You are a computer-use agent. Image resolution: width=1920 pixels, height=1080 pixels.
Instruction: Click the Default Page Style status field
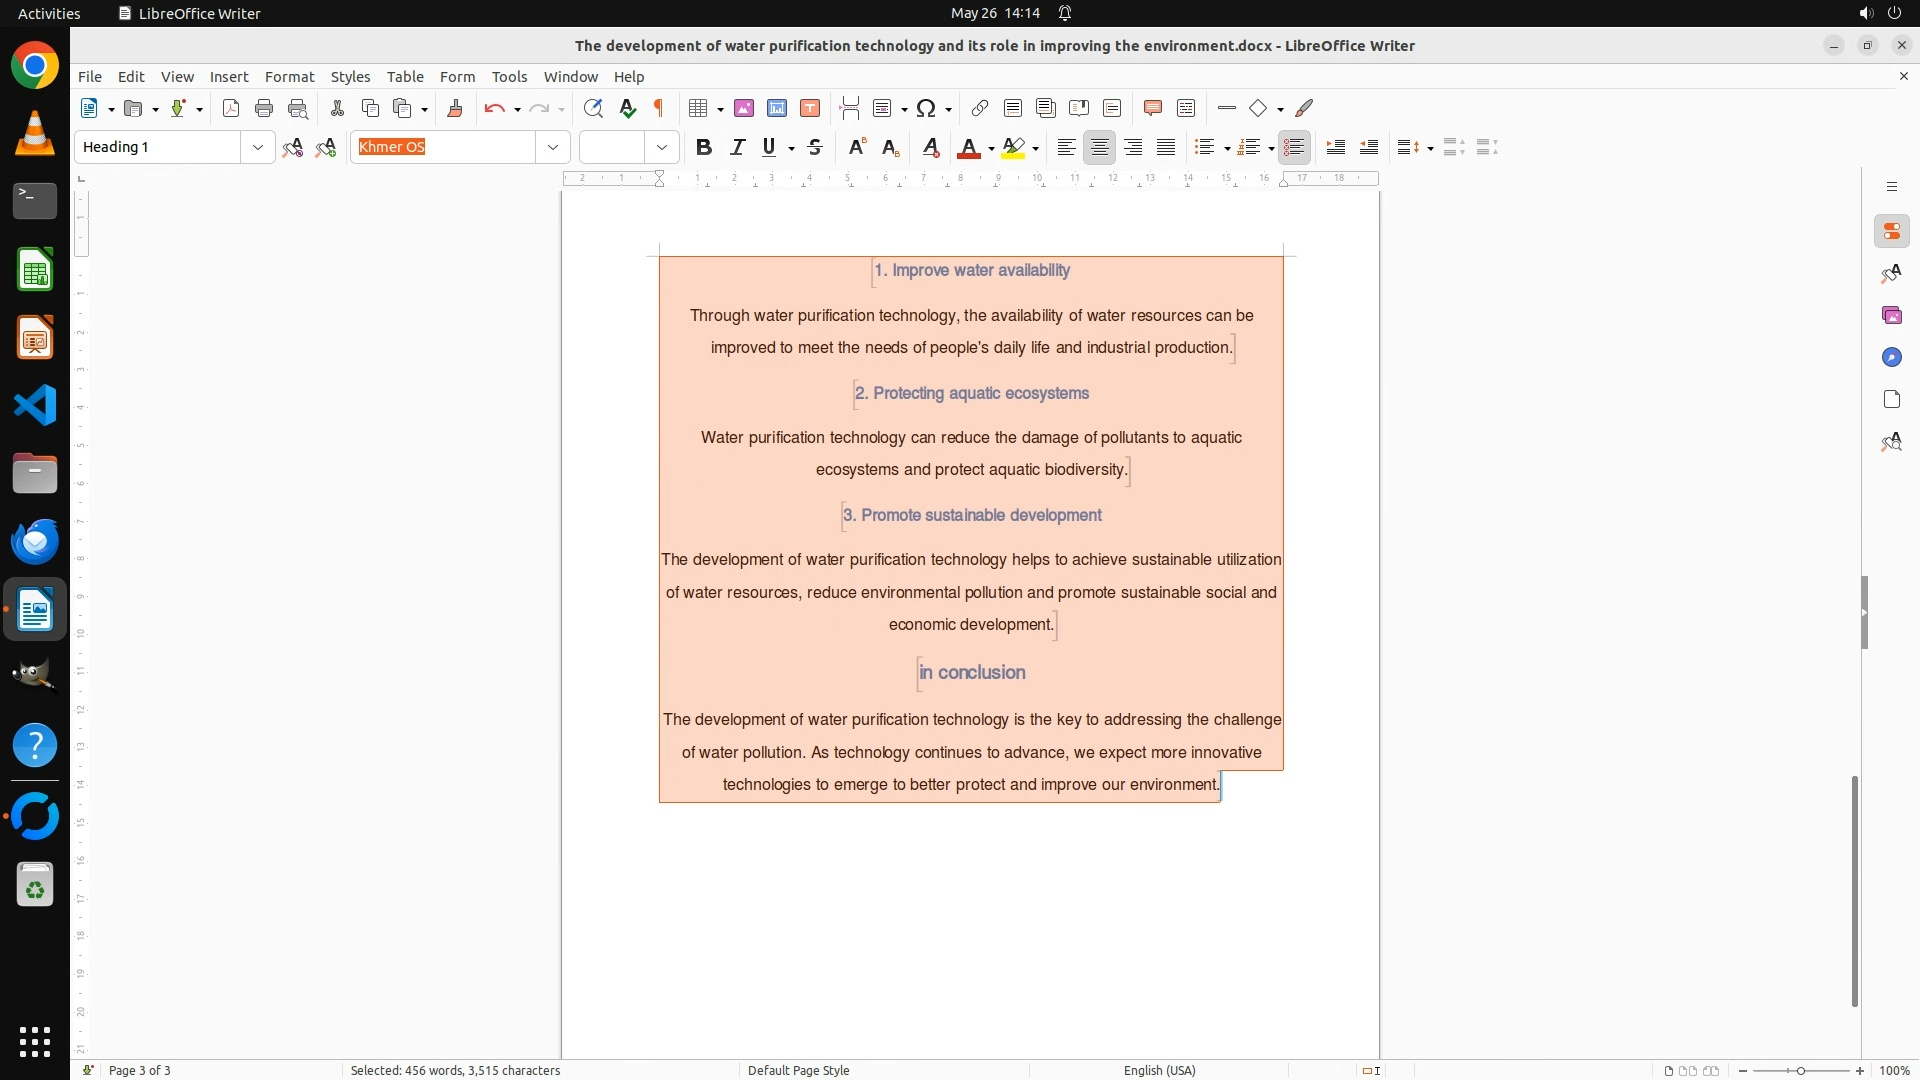coord(798,1071)
